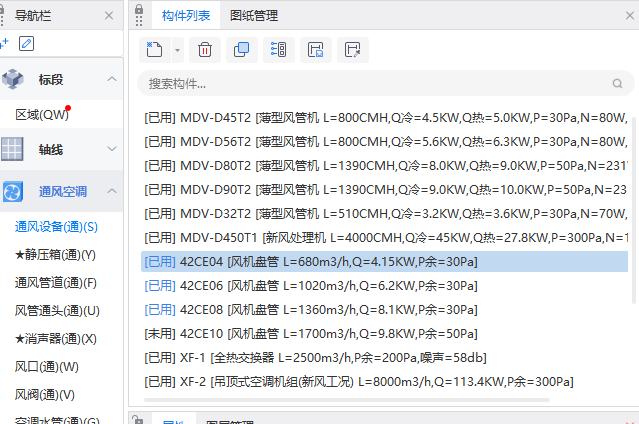The height and width of the screenshot is (424, 639).
Task: Select 42CE08 风机盘管 row
Action: (384, 310)
